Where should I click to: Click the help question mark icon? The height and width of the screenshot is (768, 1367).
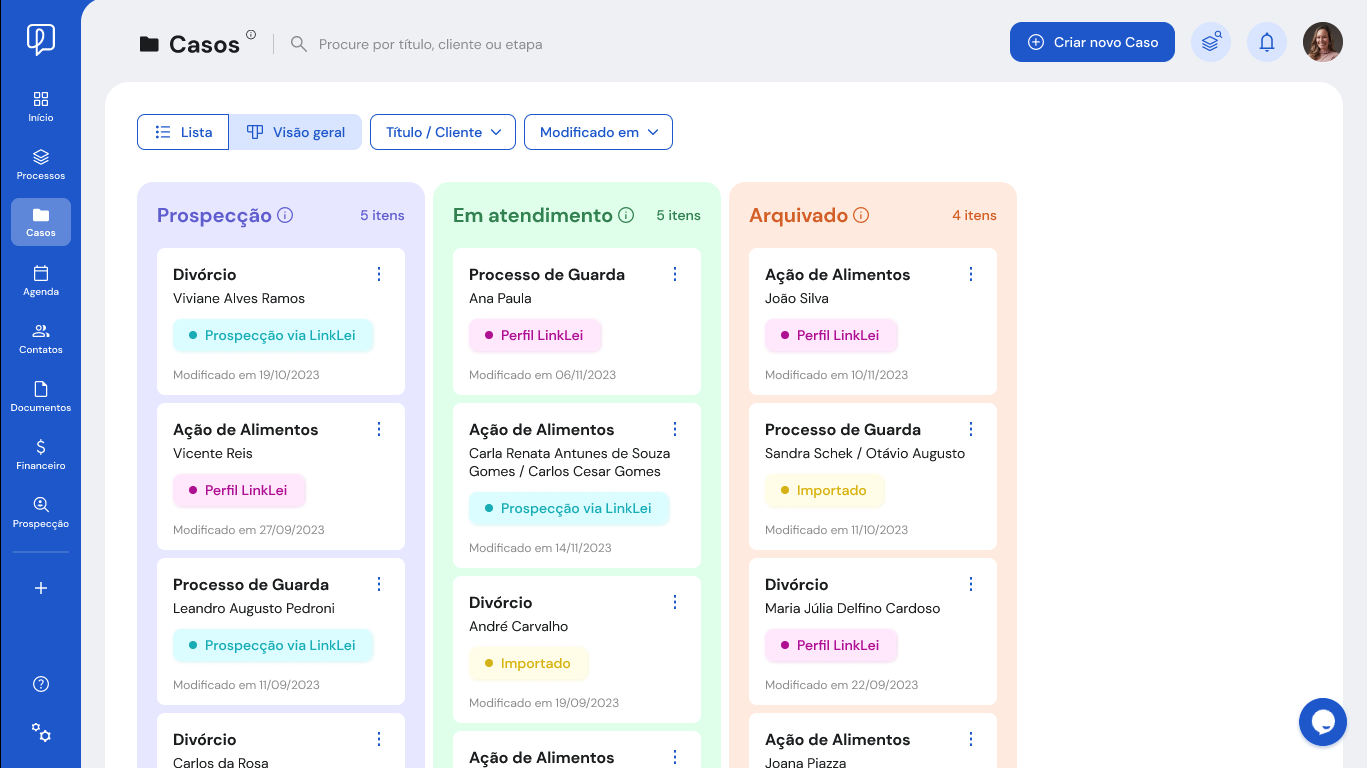click(41, 684)
